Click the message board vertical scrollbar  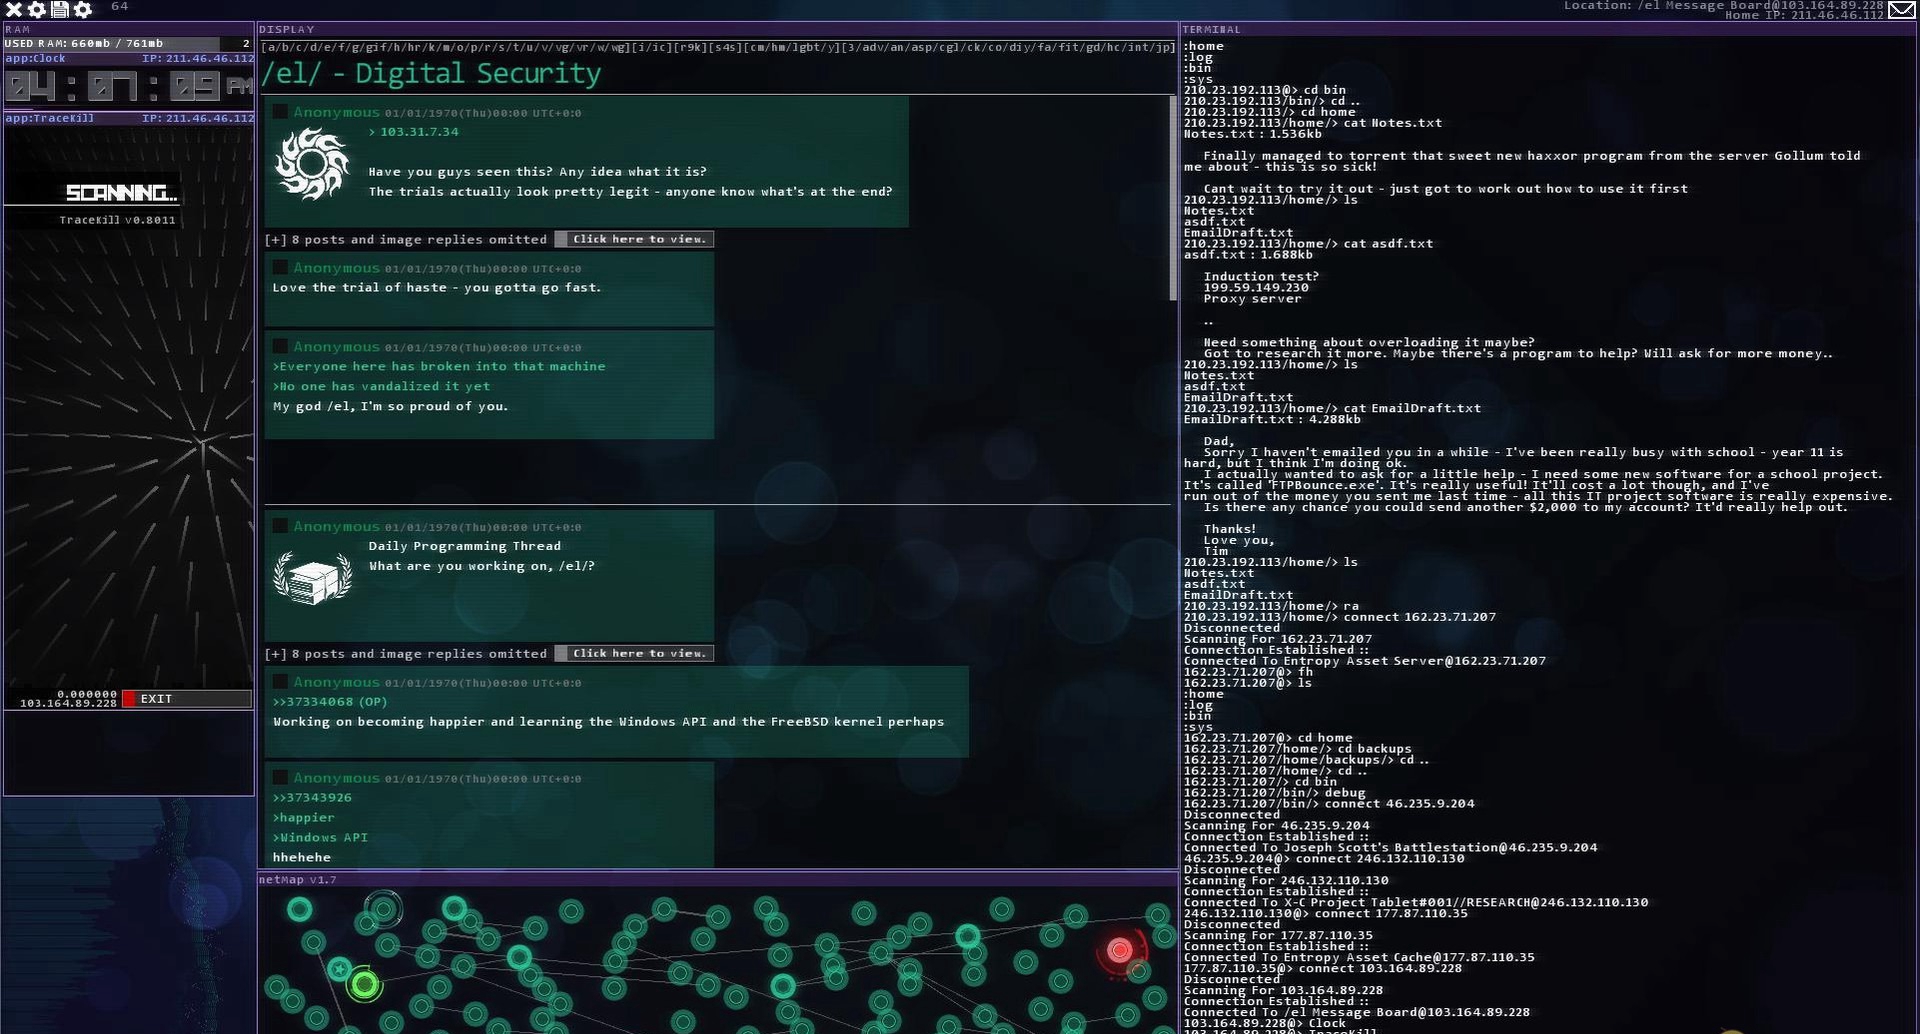tap(1173, 198)
